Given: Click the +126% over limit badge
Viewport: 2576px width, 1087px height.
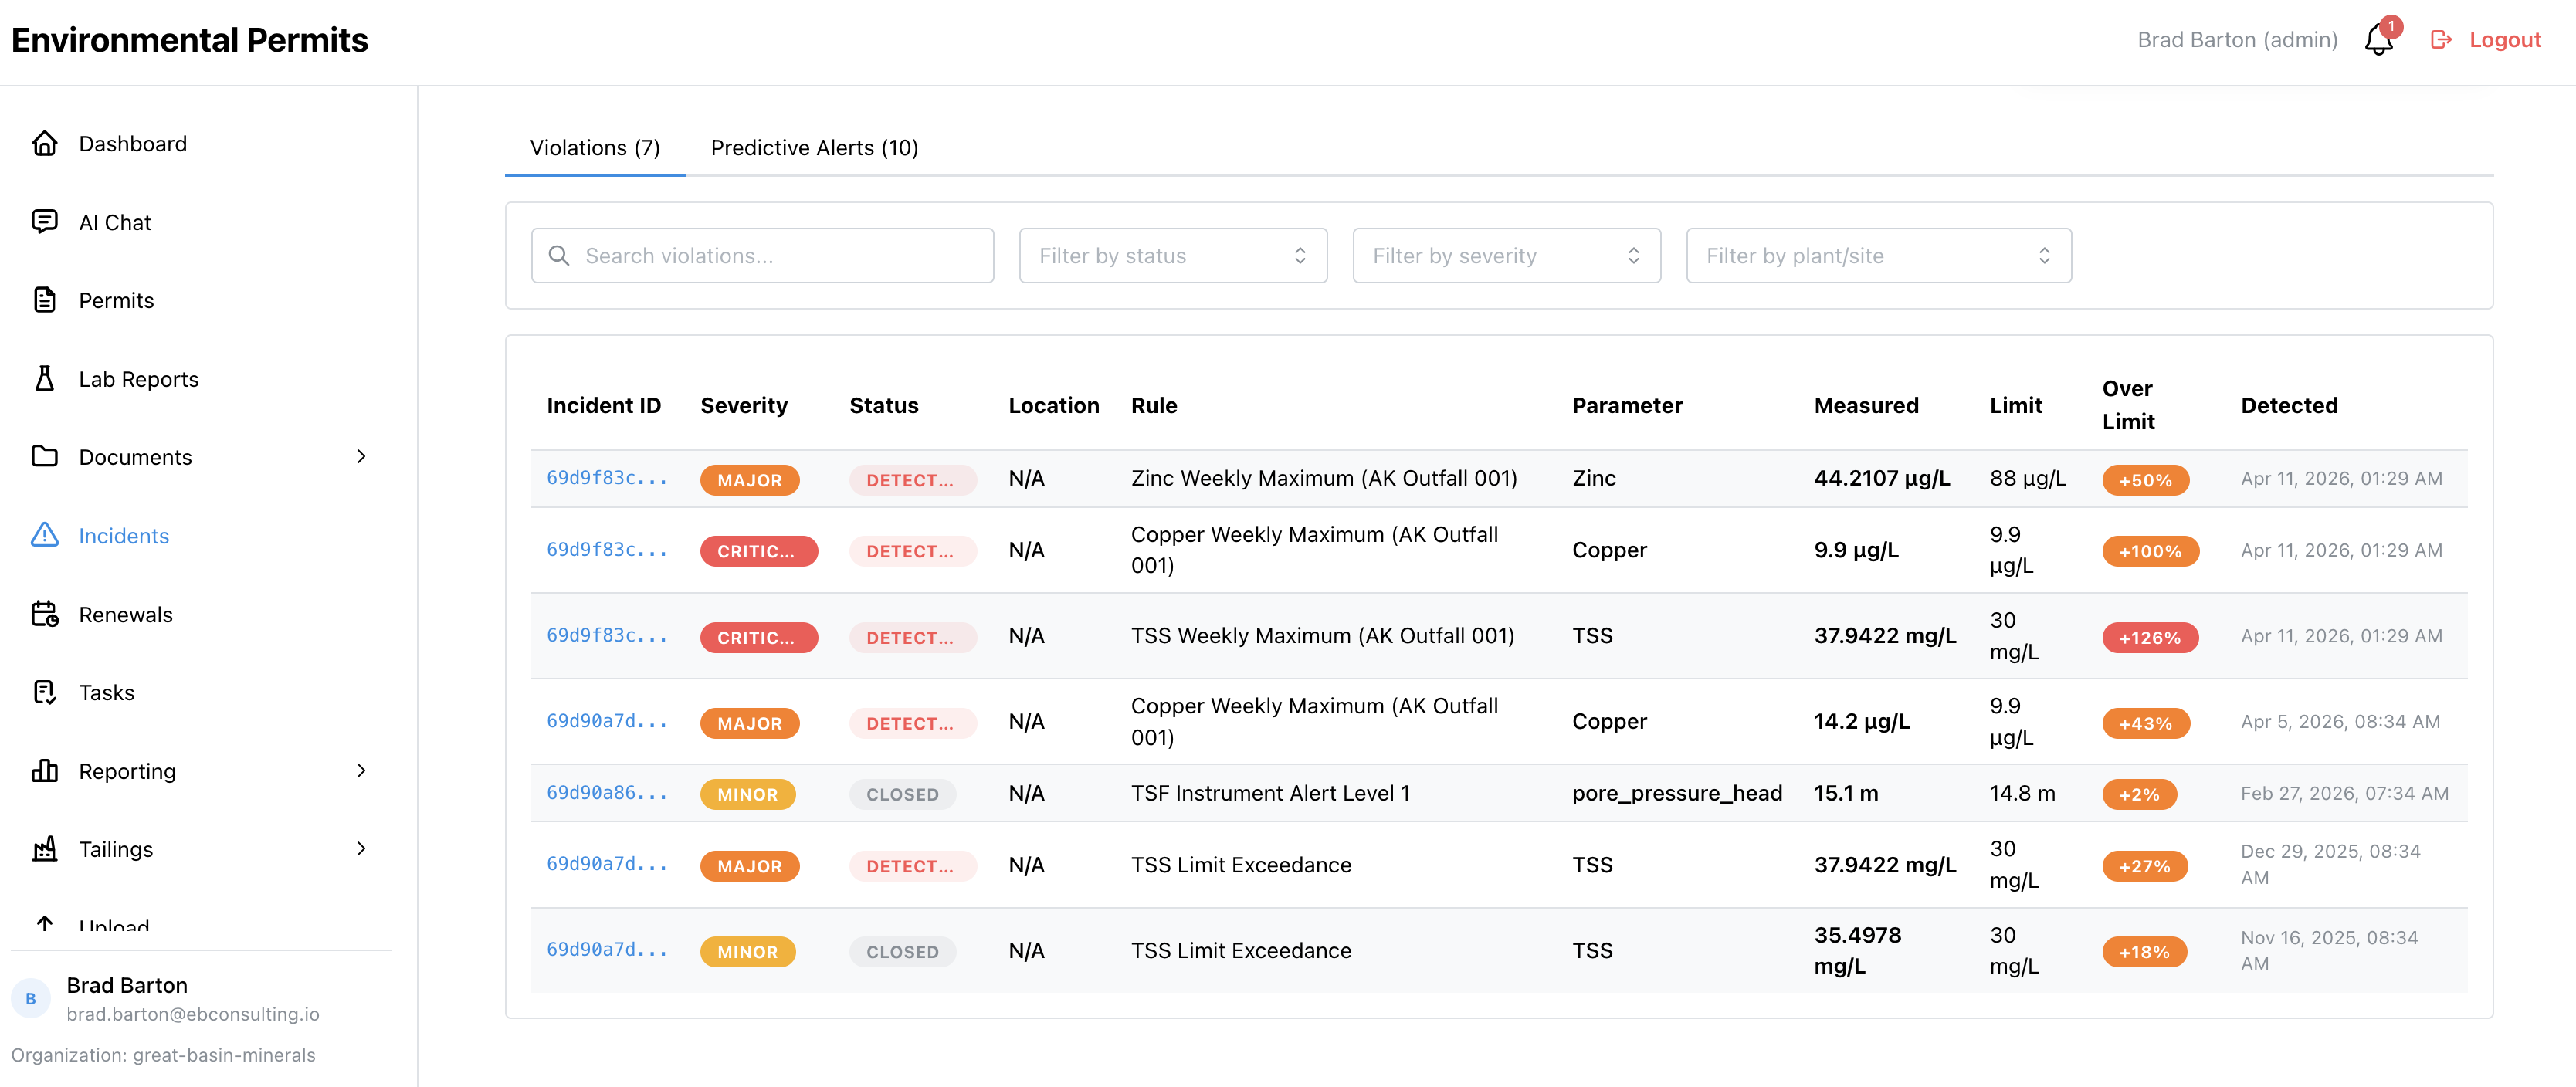Looking at the screenshot, I should pyautogui.click(x=2149, y=637).
